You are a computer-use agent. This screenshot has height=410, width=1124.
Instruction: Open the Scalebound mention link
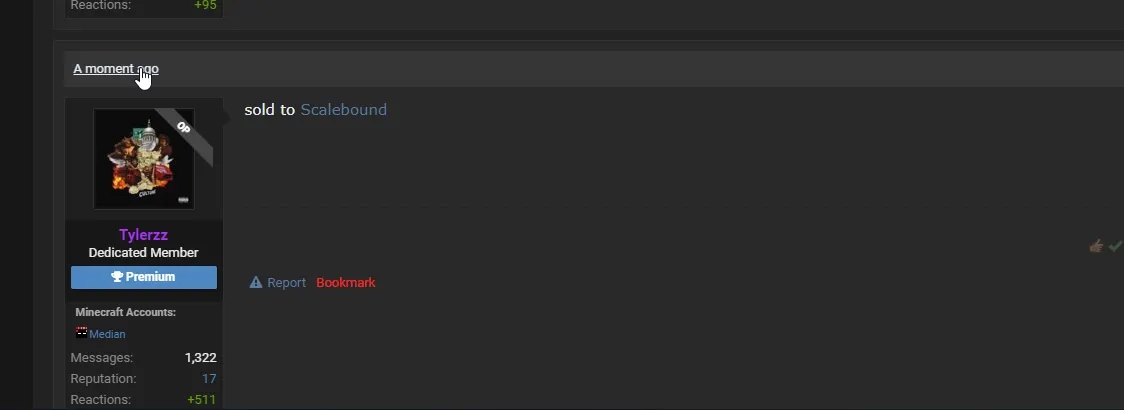click(x=343, y=110)
